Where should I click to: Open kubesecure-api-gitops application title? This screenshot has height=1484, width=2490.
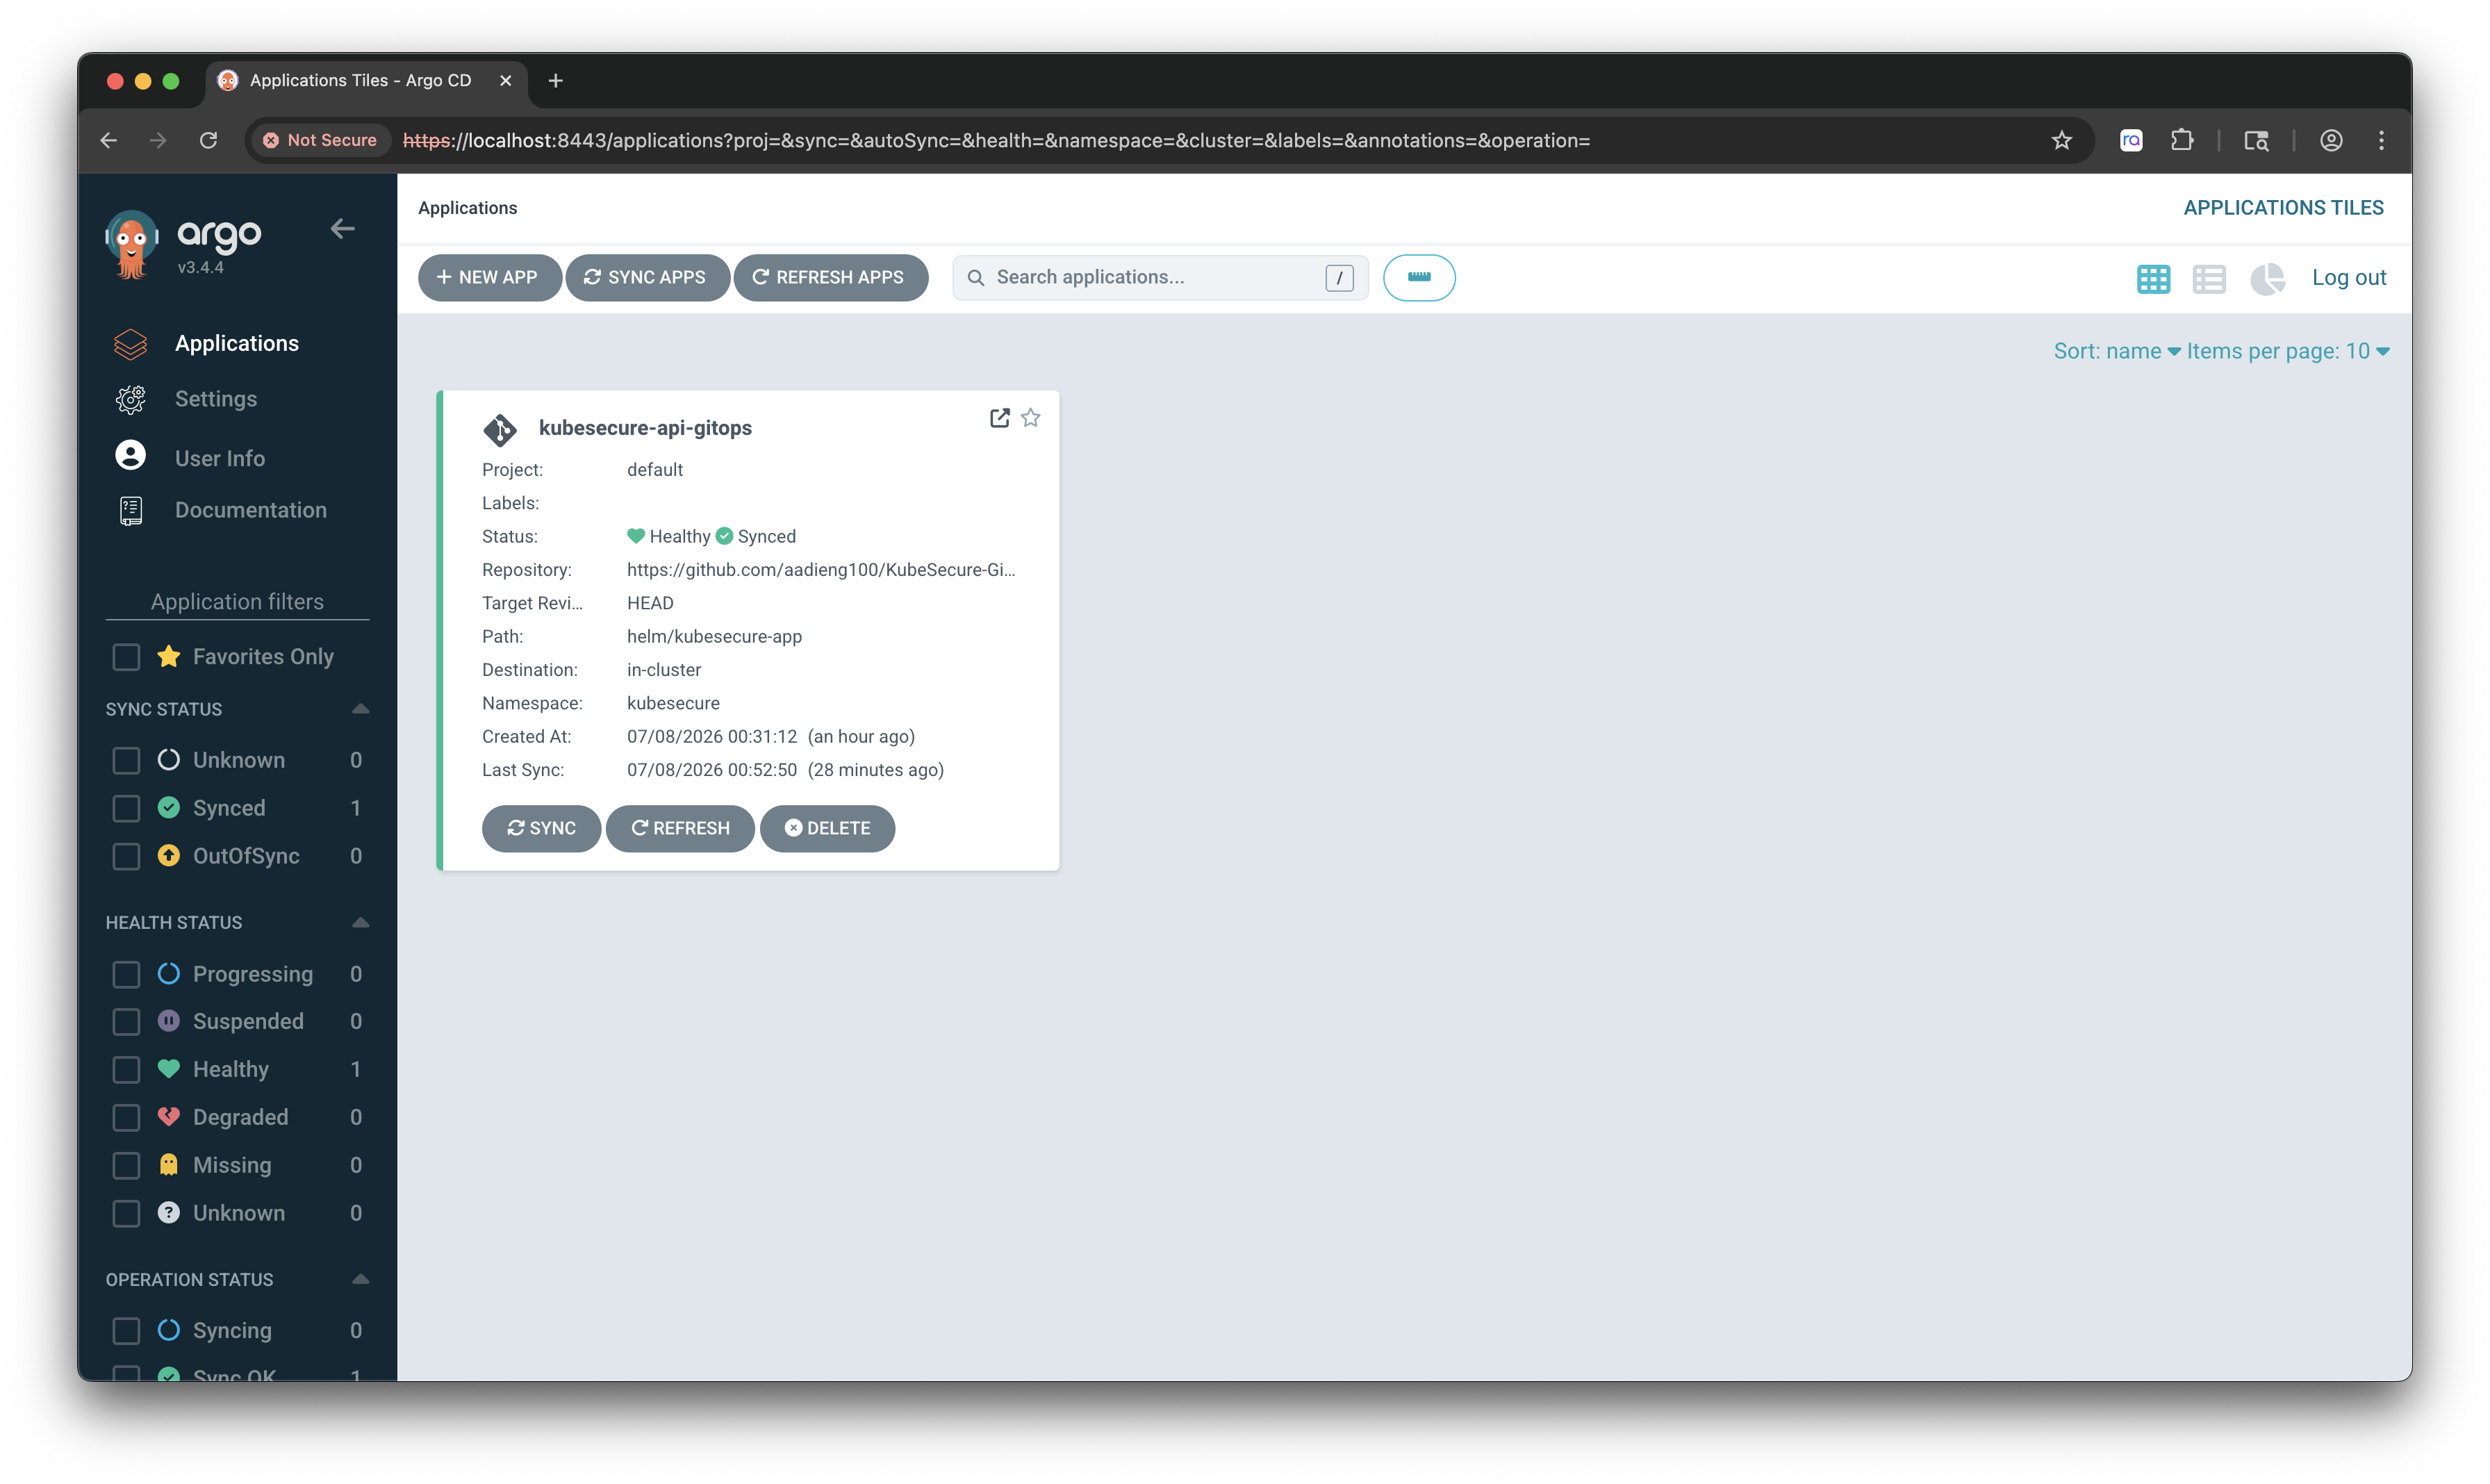[x=645, y=428]
